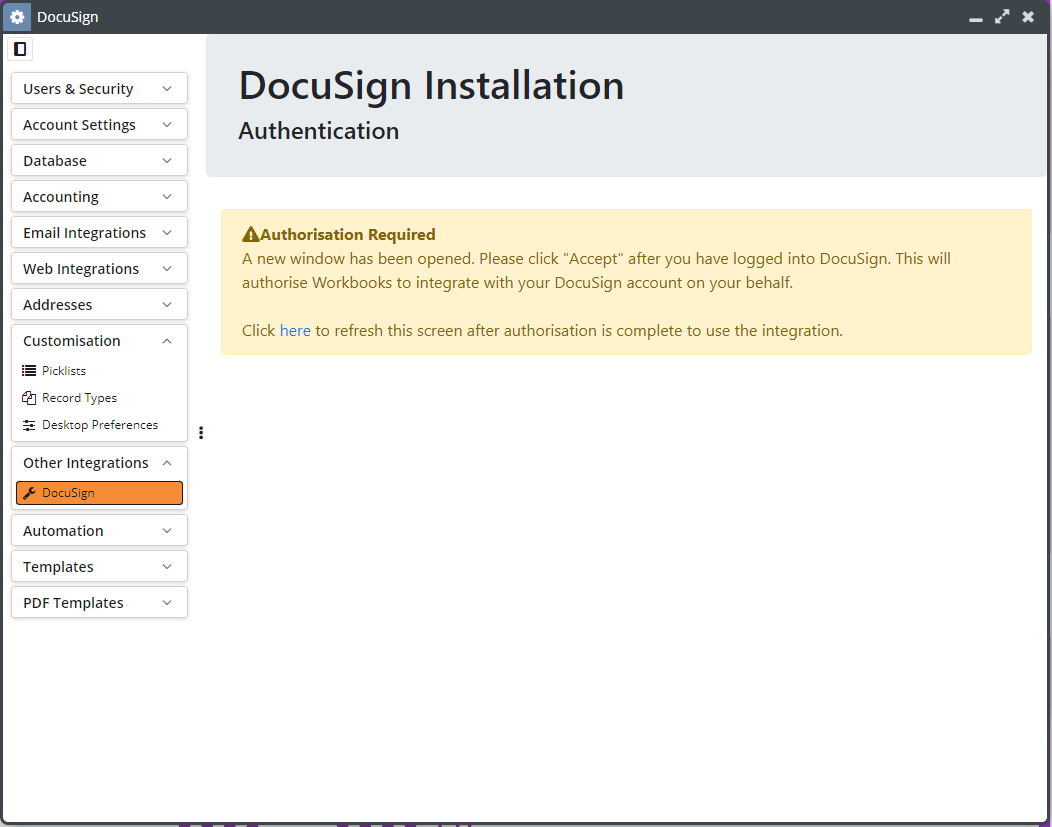Screen dimensions: 1052x827
Task: Click the DocuSign wrench icon
Action: click(29, 493)
